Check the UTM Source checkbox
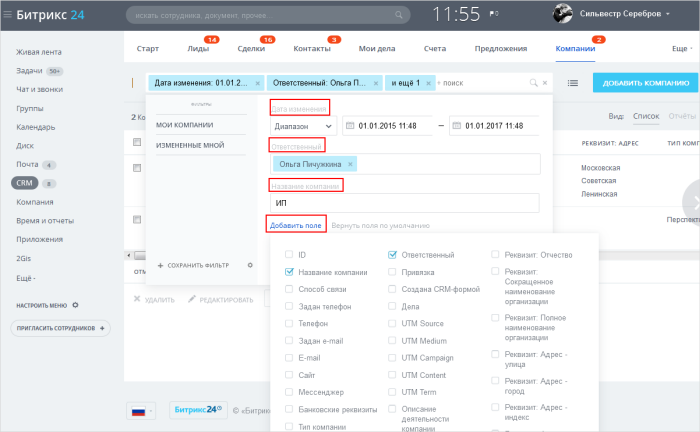The height and width of the screenshot is (432, 700). (x=392, y=324)
